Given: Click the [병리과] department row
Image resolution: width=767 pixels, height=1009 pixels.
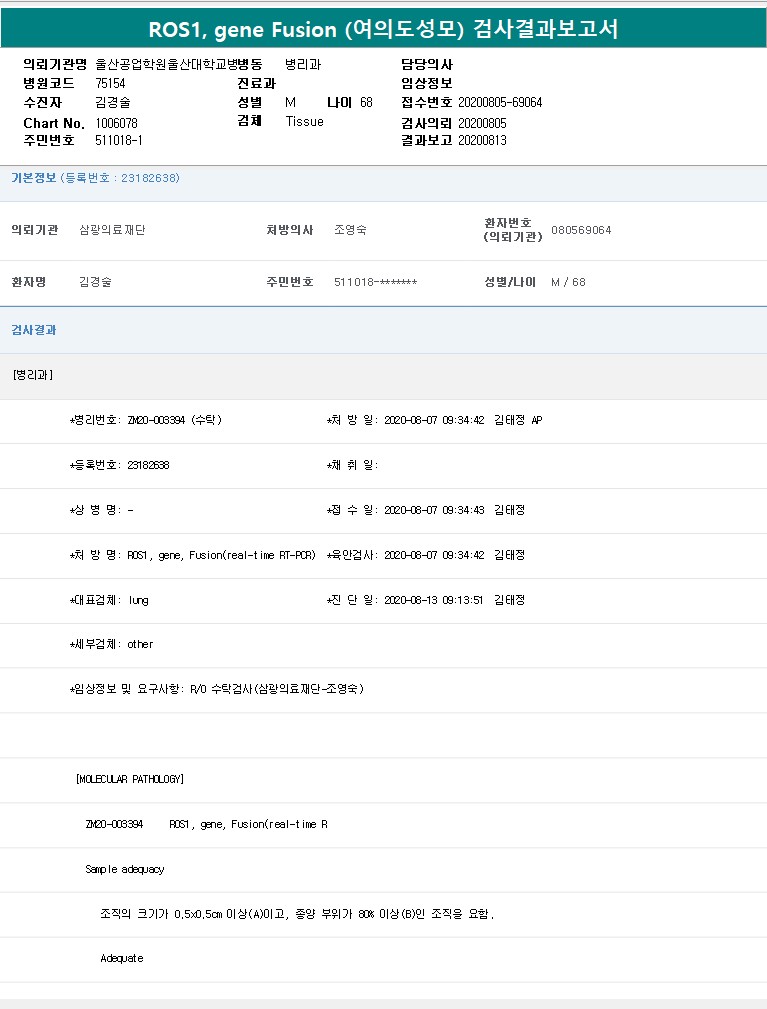Looking at the screenshot, I should 33,375.
